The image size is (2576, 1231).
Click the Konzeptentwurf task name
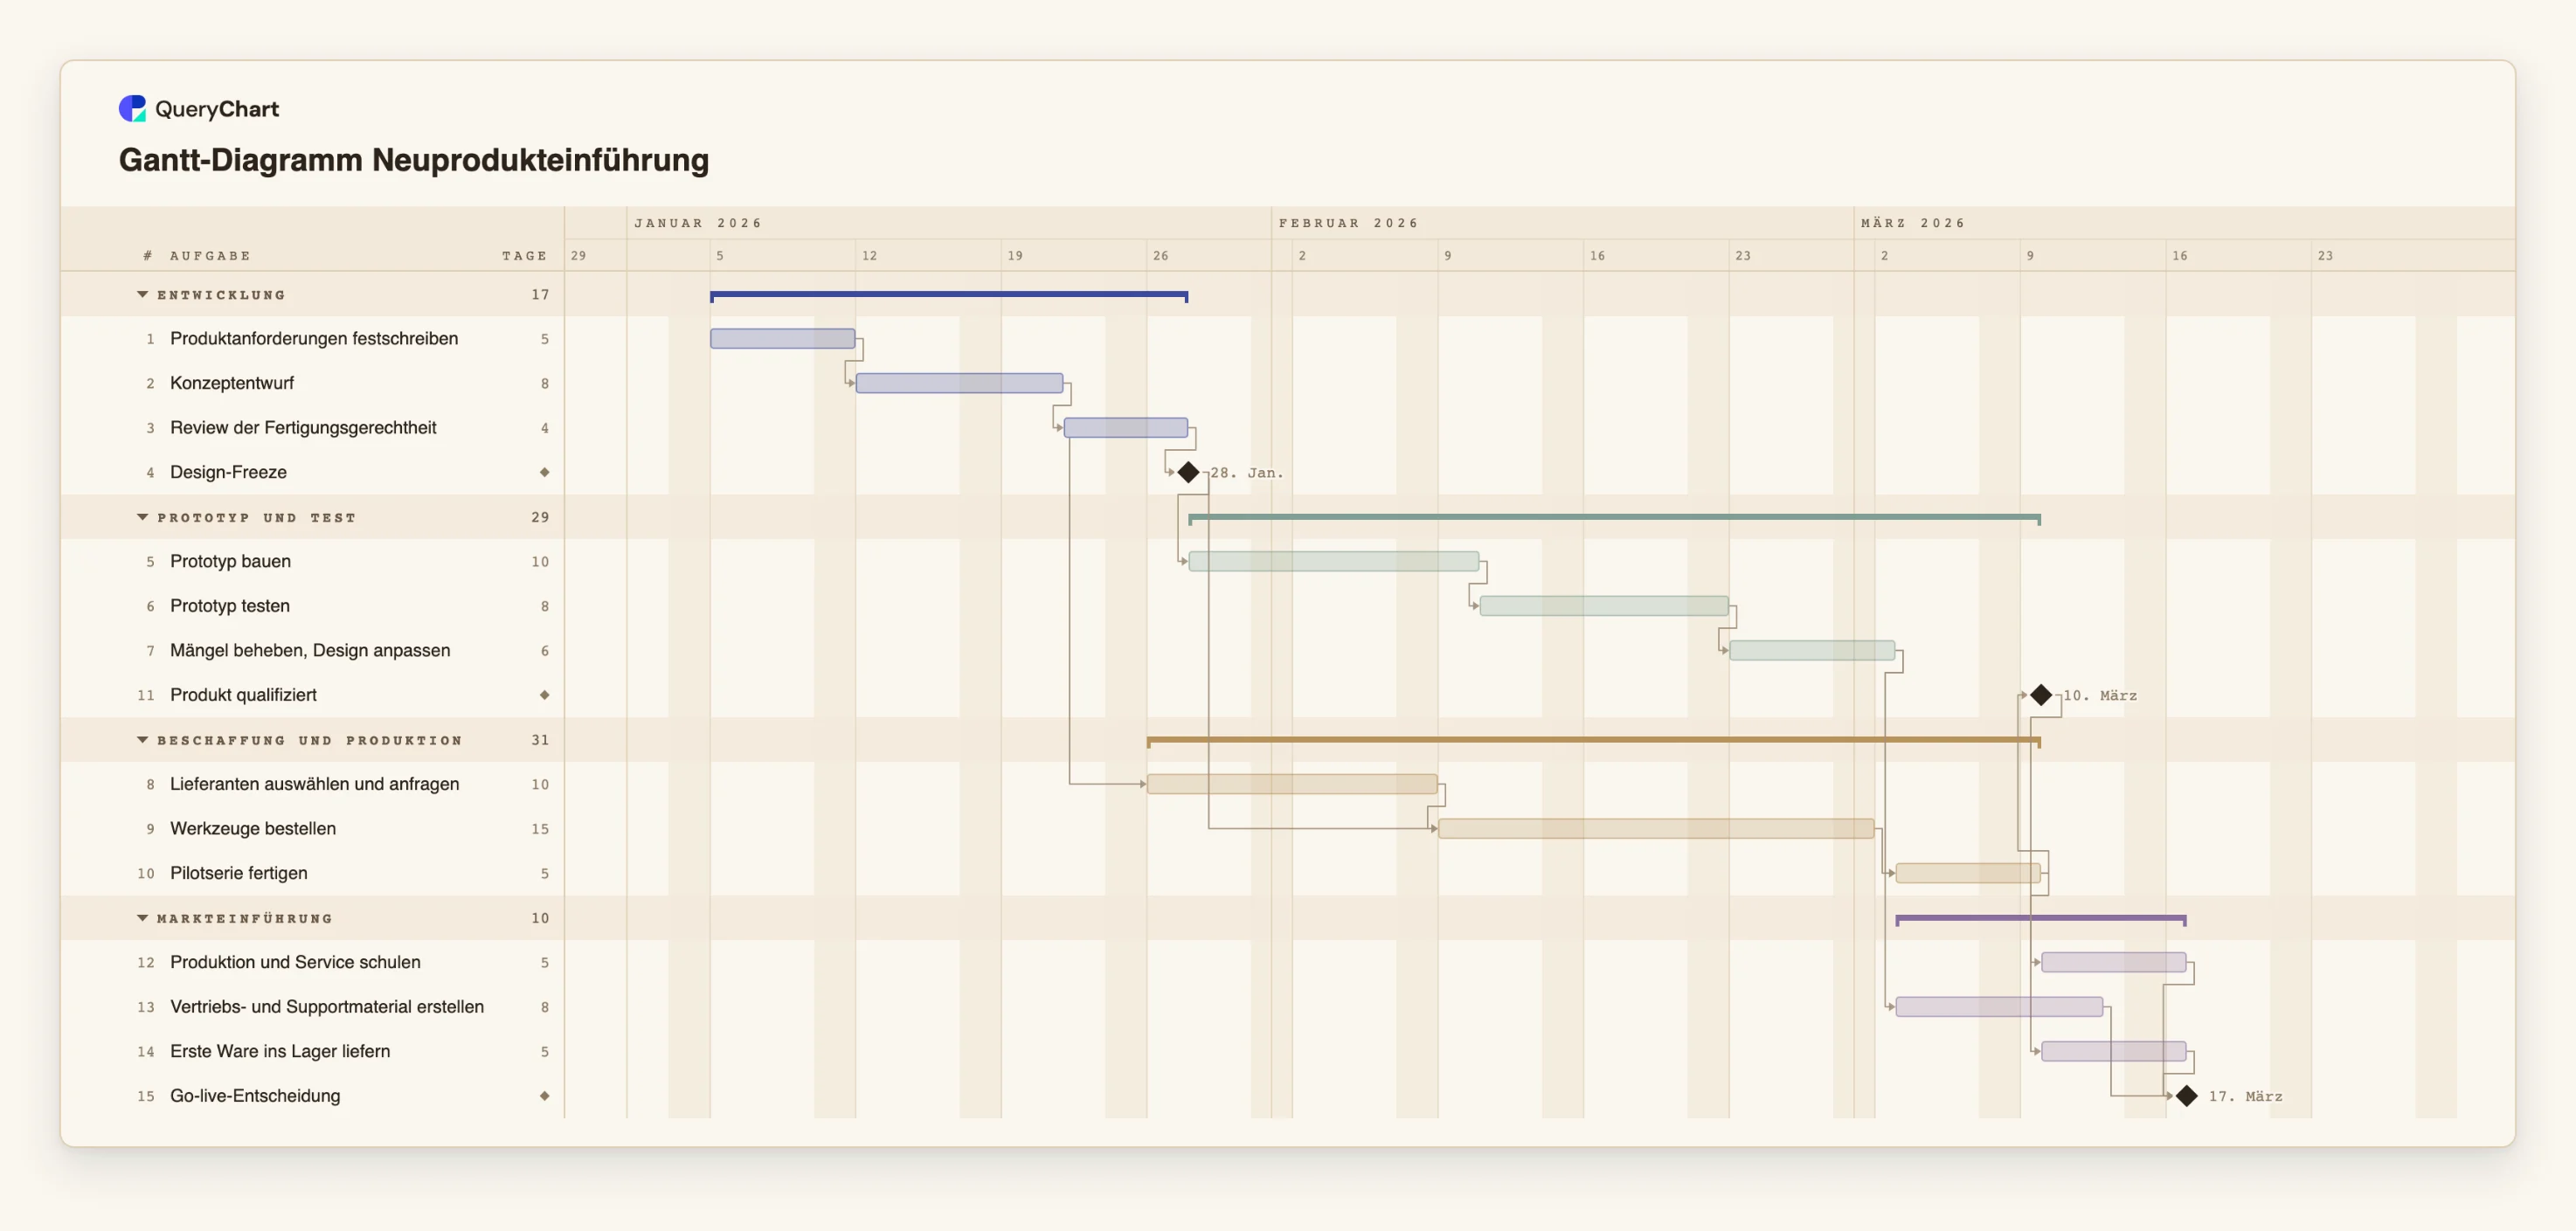pos(232,383)
